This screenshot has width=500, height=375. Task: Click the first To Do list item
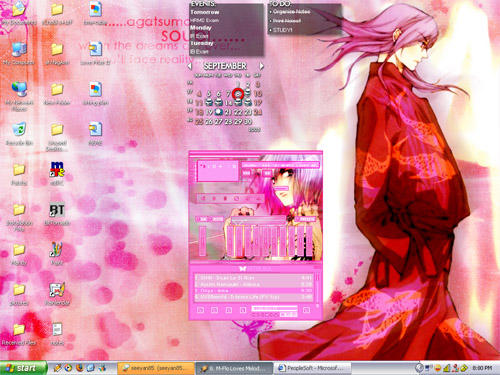tap(290, 12)
